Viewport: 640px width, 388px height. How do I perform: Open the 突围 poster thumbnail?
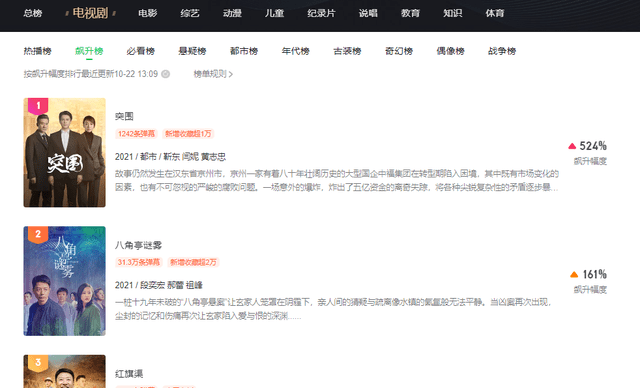(x=64, y=153)
